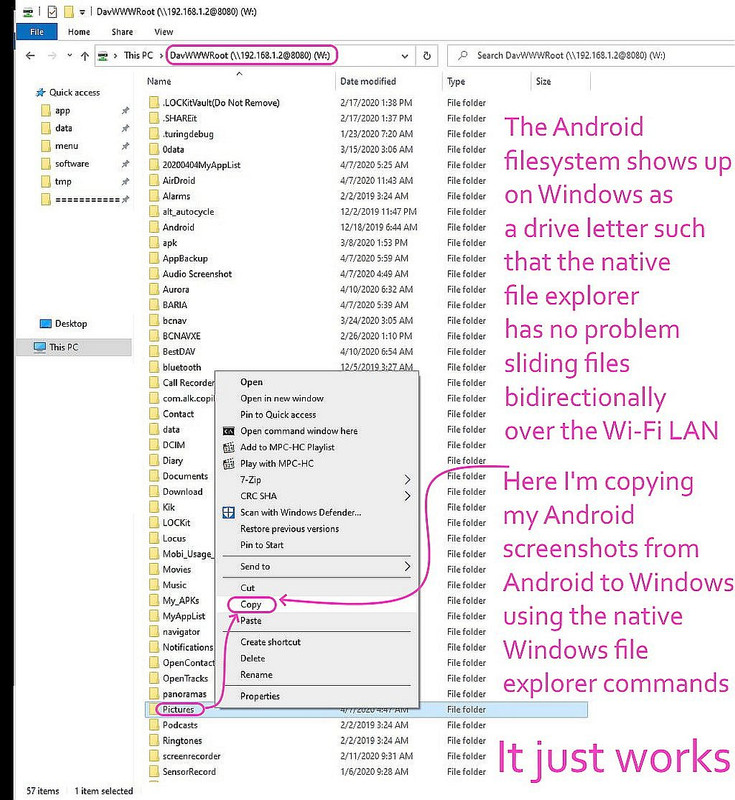
Task: Click the SensorRecord folder icon
Action: [x=154, y=772]
